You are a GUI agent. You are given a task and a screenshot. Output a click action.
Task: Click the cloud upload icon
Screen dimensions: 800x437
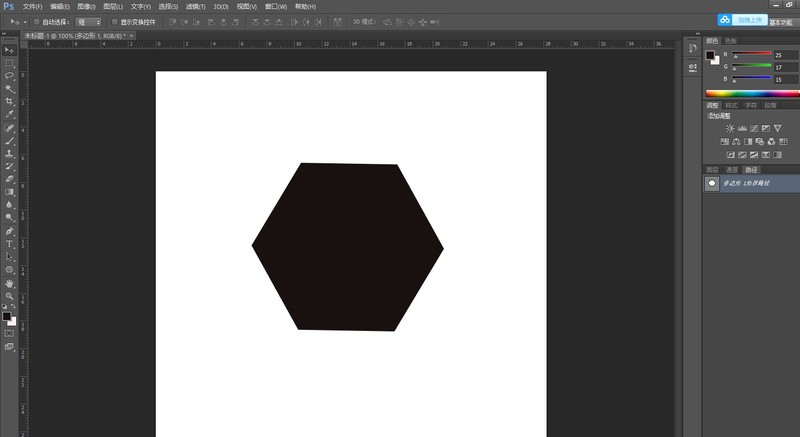724,19
